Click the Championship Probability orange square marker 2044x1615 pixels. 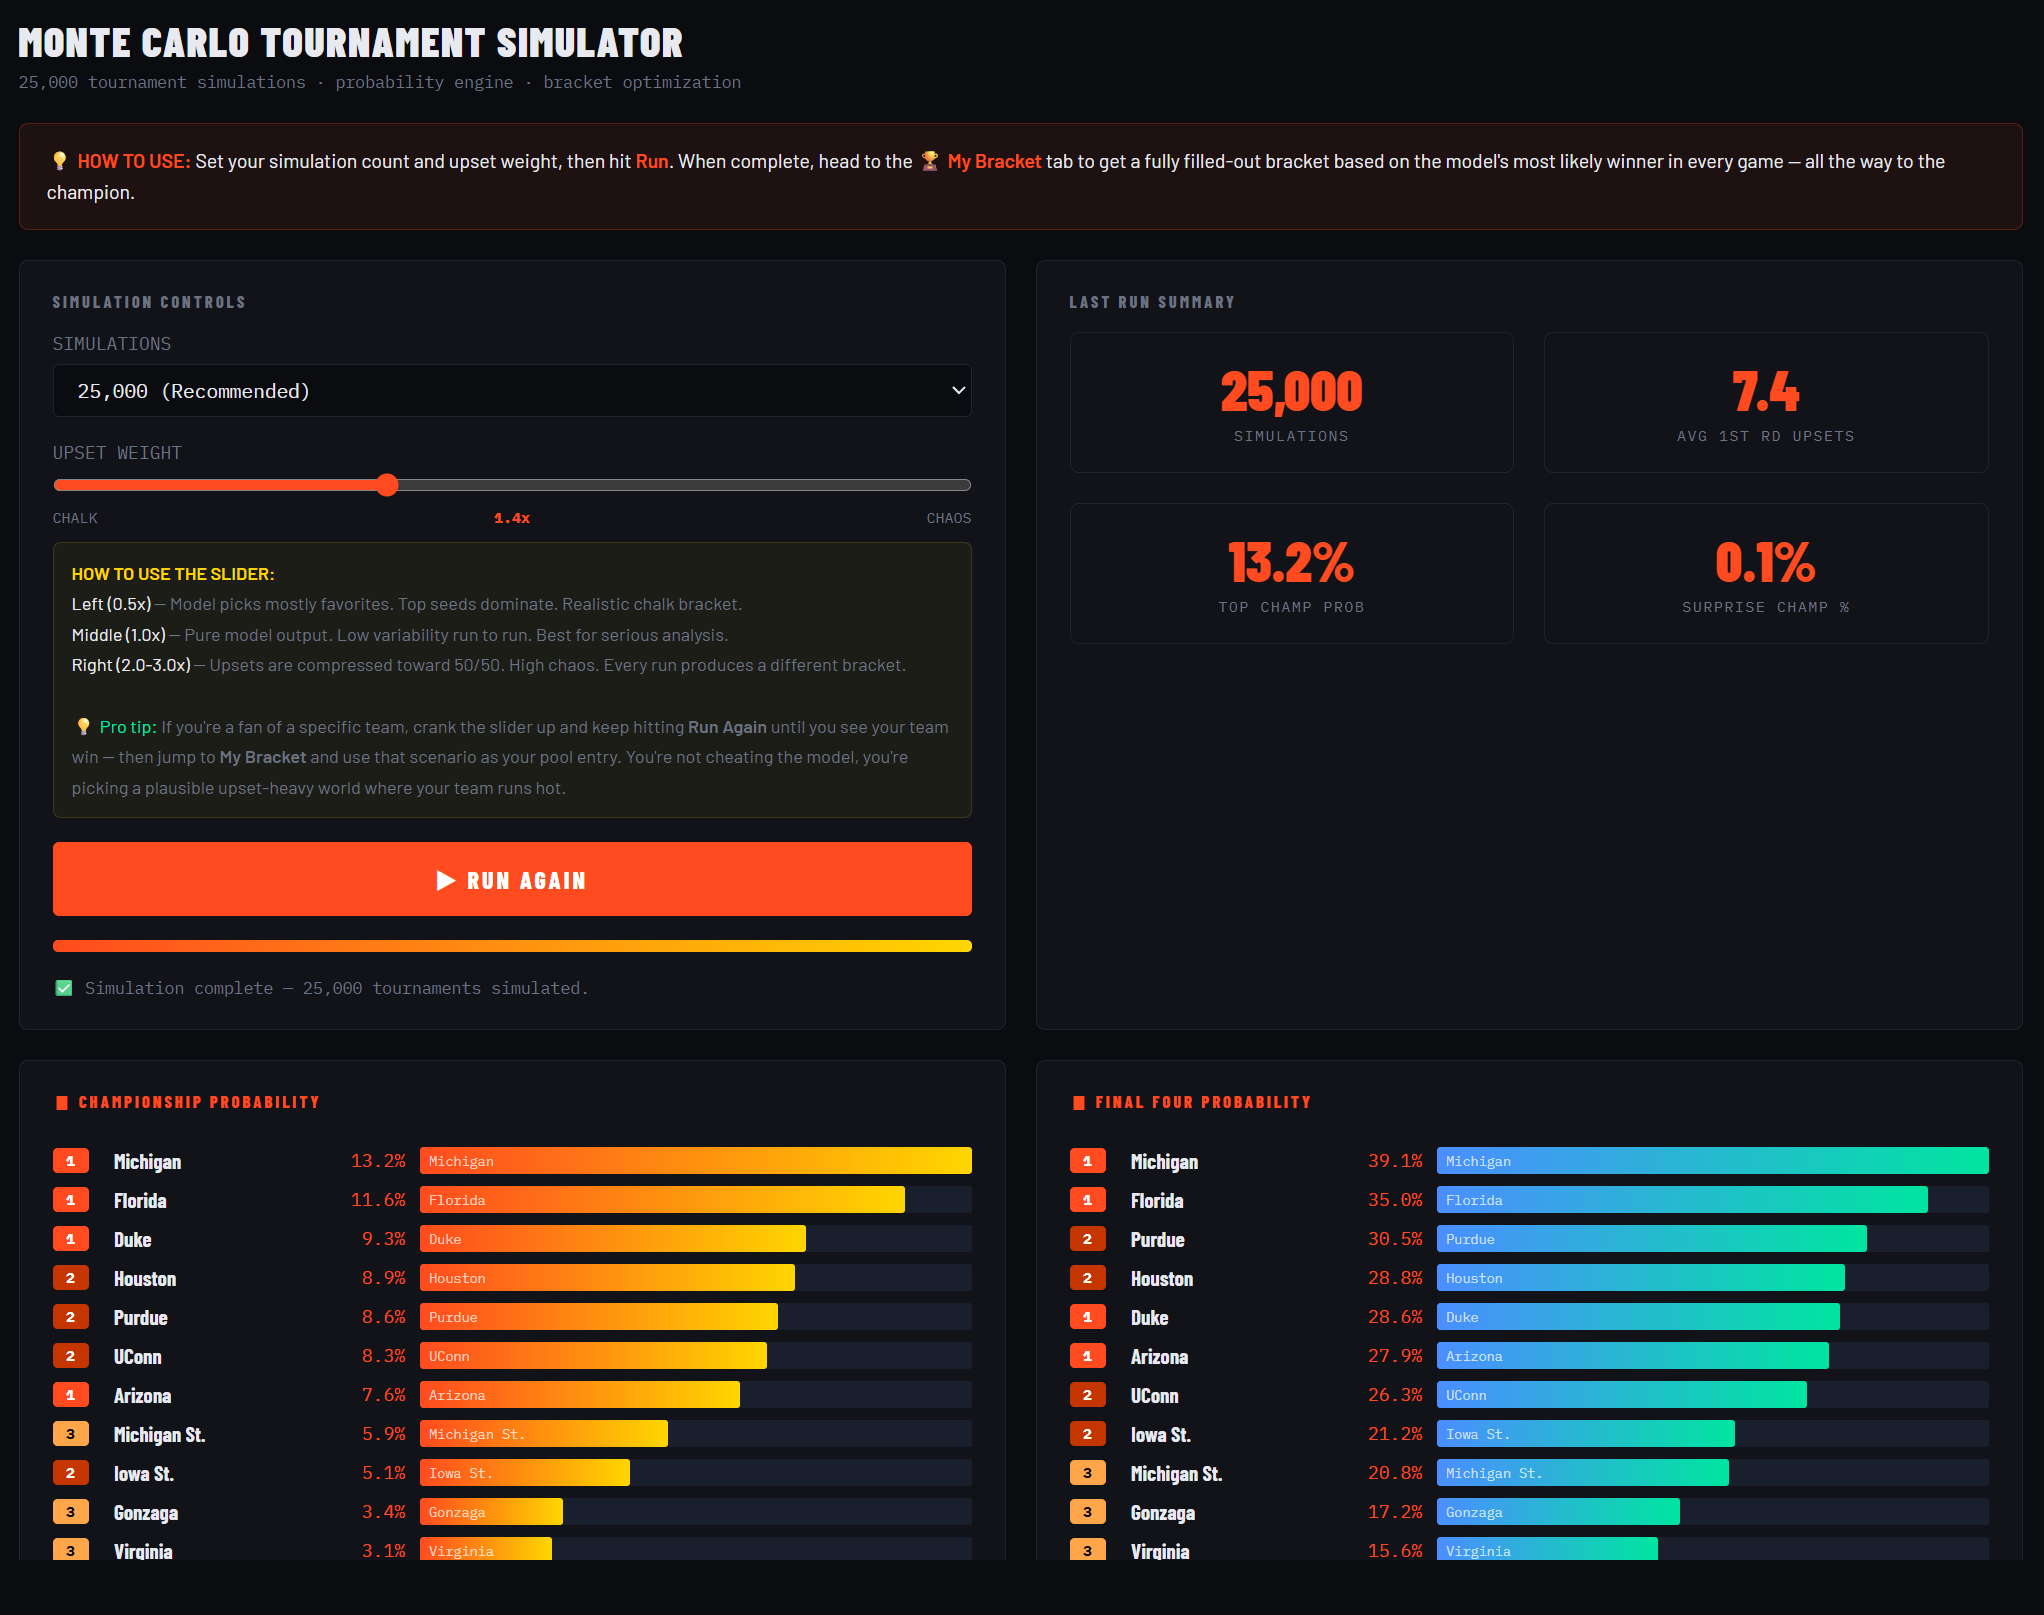tap(62, 1102)
